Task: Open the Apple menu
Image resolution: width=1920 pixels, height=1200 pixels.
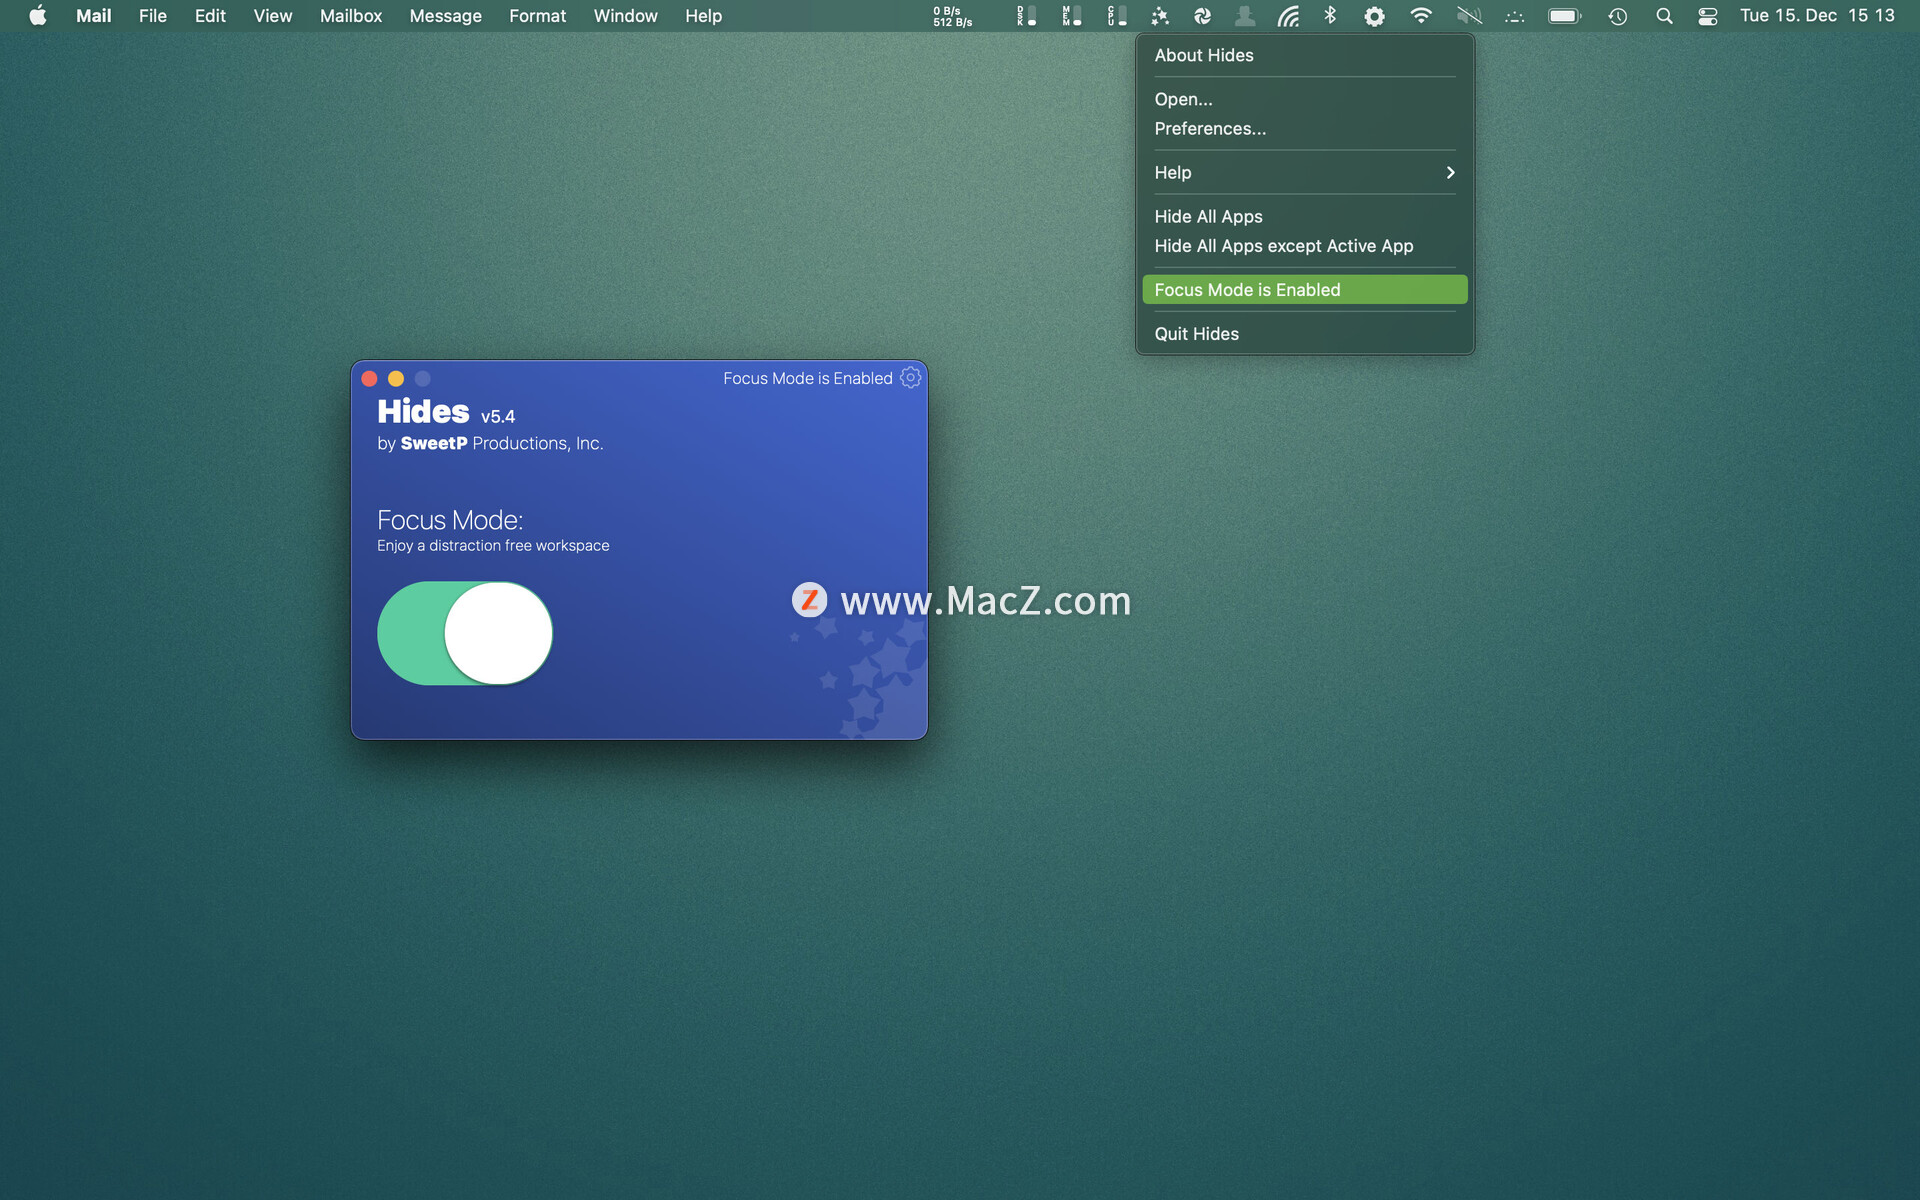Action: pos(37,16)
